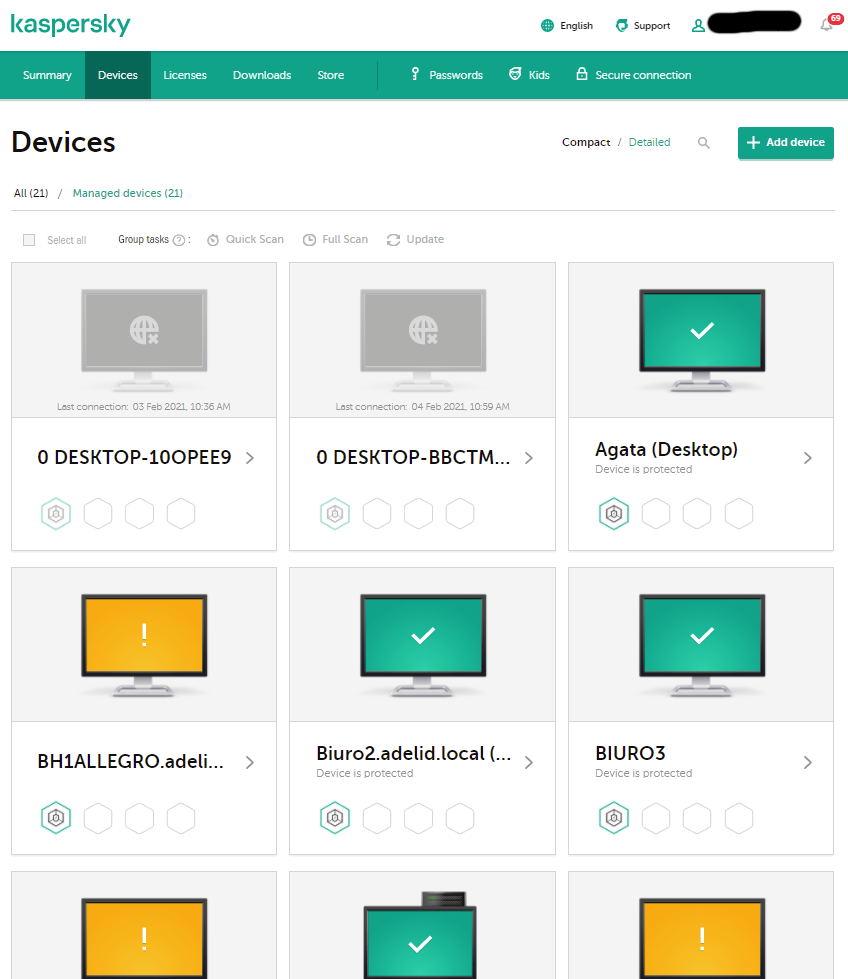Viewport: 848px width, 979px height.
Task: Click the 0 DESKTOP-BBCTM... device name
Action: click(413, 458)
